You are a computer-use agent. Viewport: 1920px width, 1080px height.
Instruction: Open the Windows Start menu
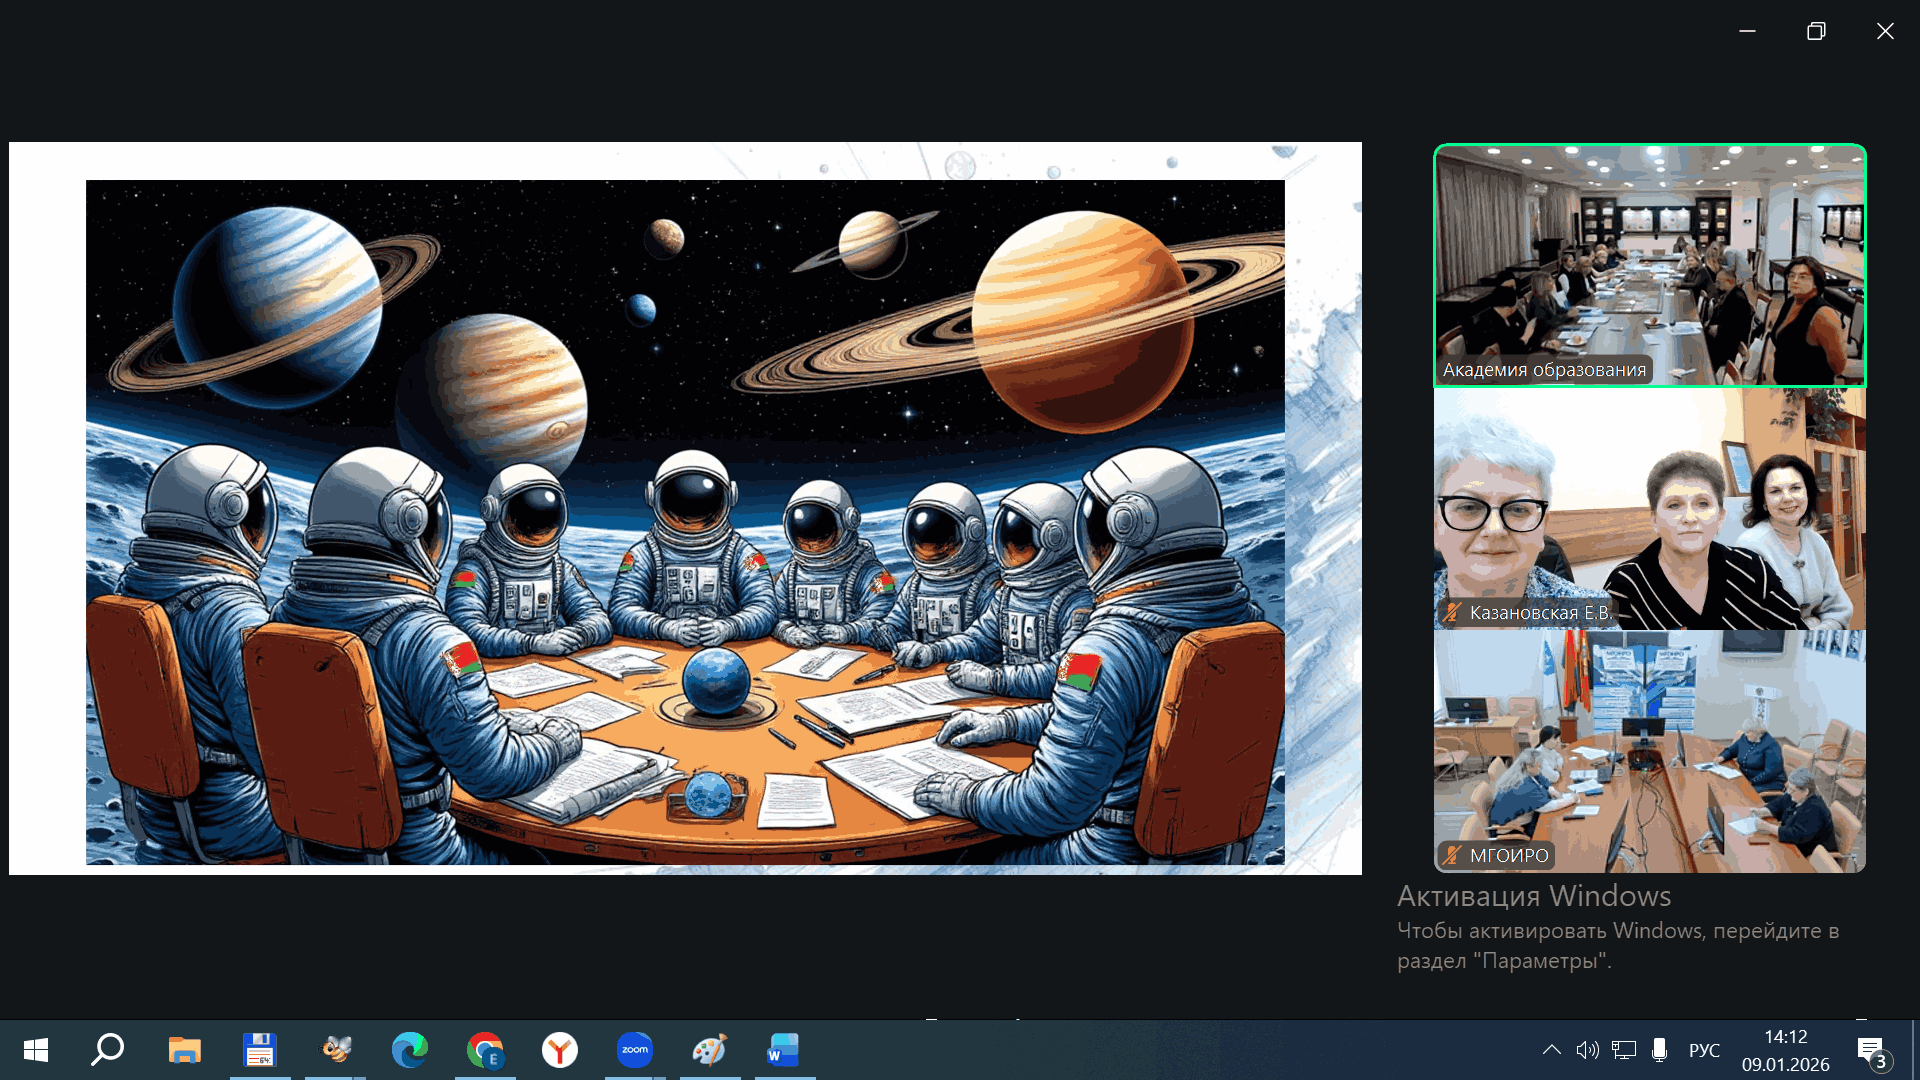click(x=36, y=1050)
